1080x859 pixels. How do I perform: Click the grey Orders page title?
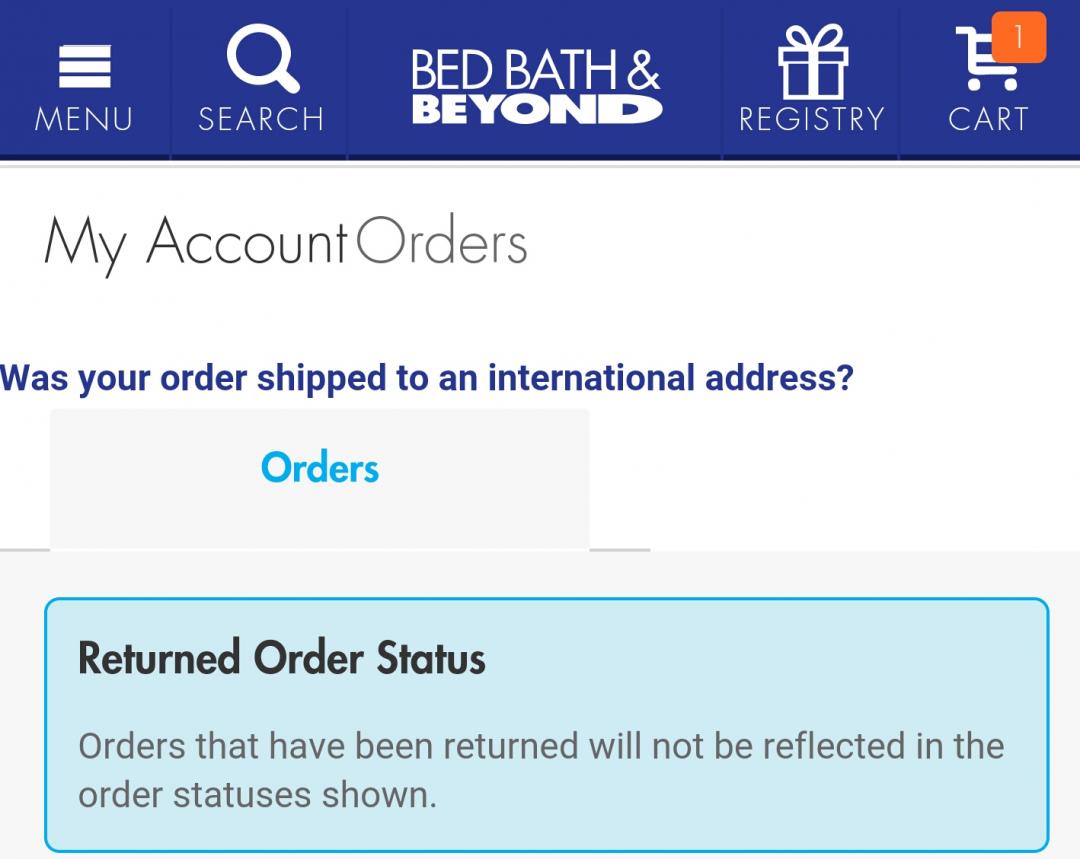pyautogui.click(x=442, y=243)
